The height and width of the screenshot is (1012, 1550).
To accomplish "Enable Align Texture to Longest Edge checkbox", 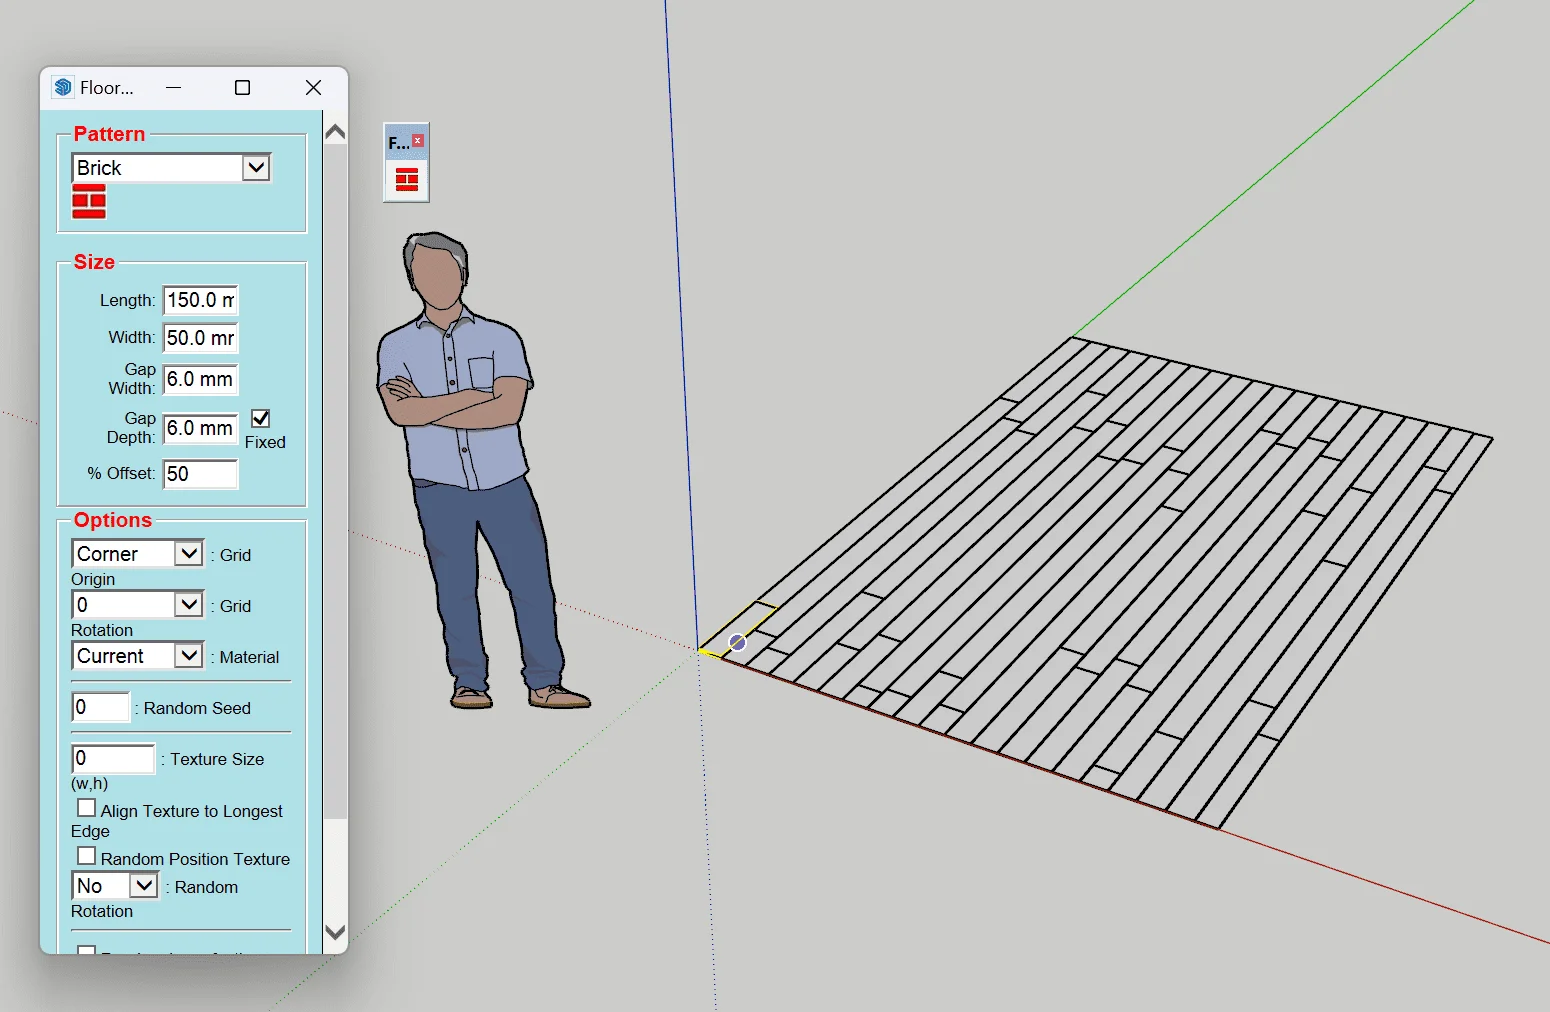I will [x=87, y=808].
